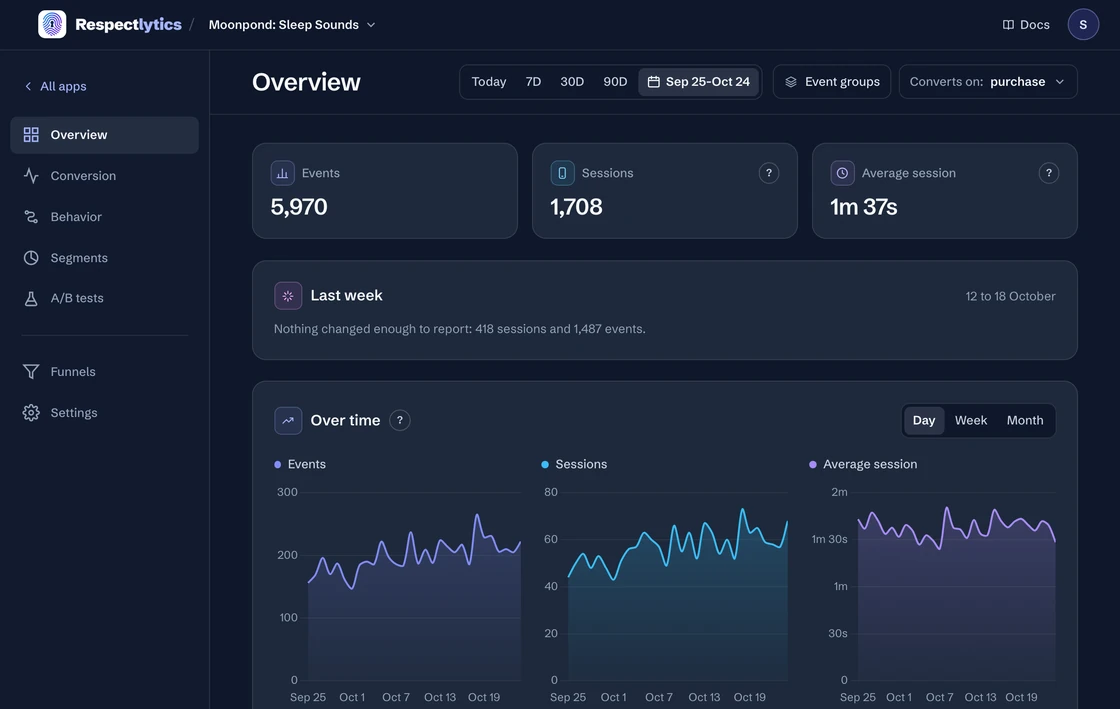Show help for Over time
This screenshot has height=709, width=1120.
pyautogui.click(x=400, y=421)
